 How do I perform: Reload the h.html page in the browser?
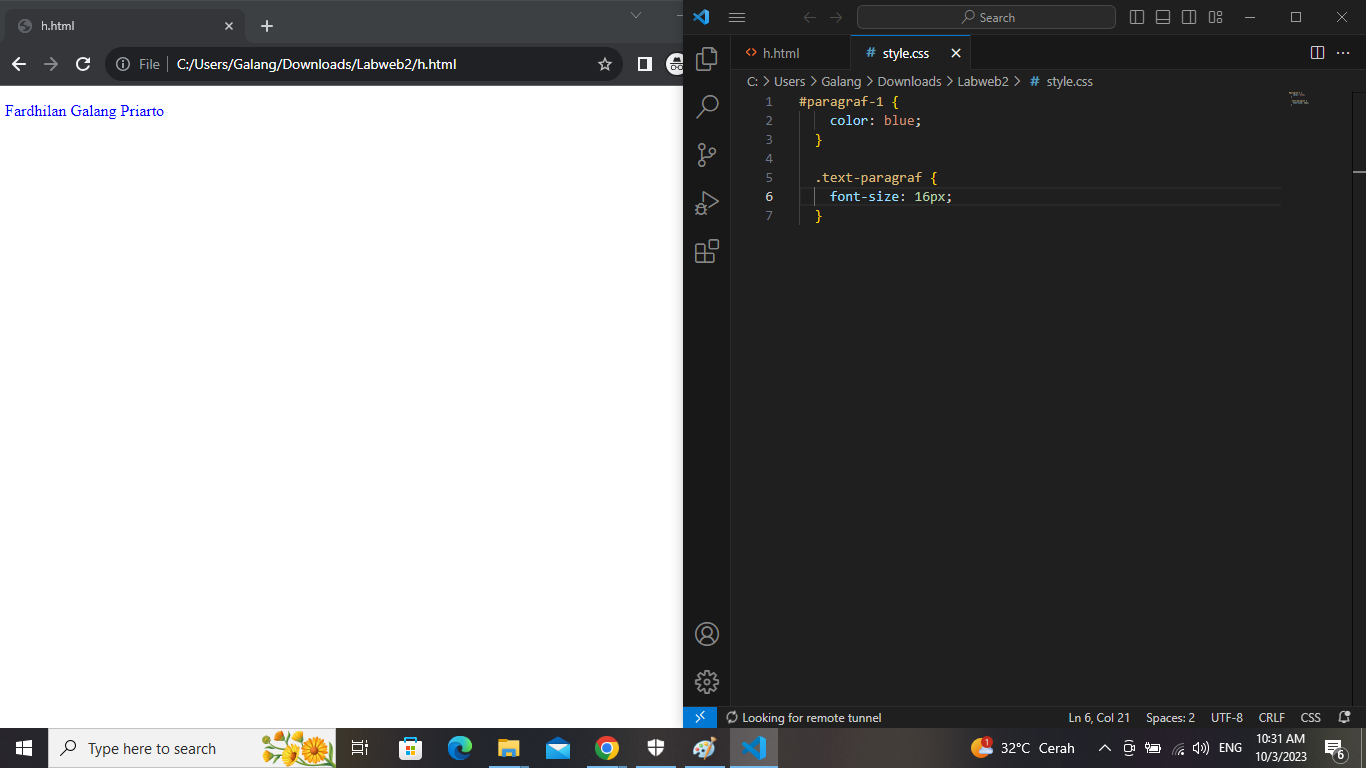click(83, 63)
